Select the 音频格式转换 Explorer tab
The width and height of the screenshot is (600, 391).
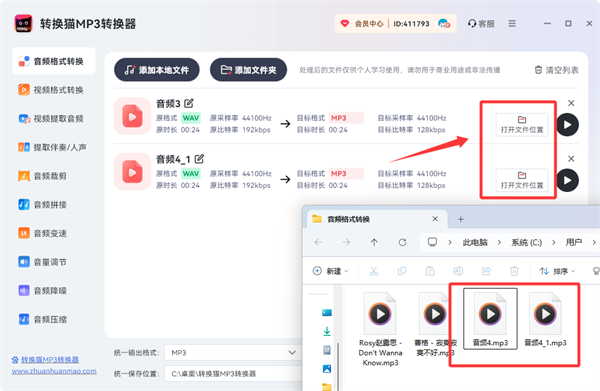(x=376, y=219)
